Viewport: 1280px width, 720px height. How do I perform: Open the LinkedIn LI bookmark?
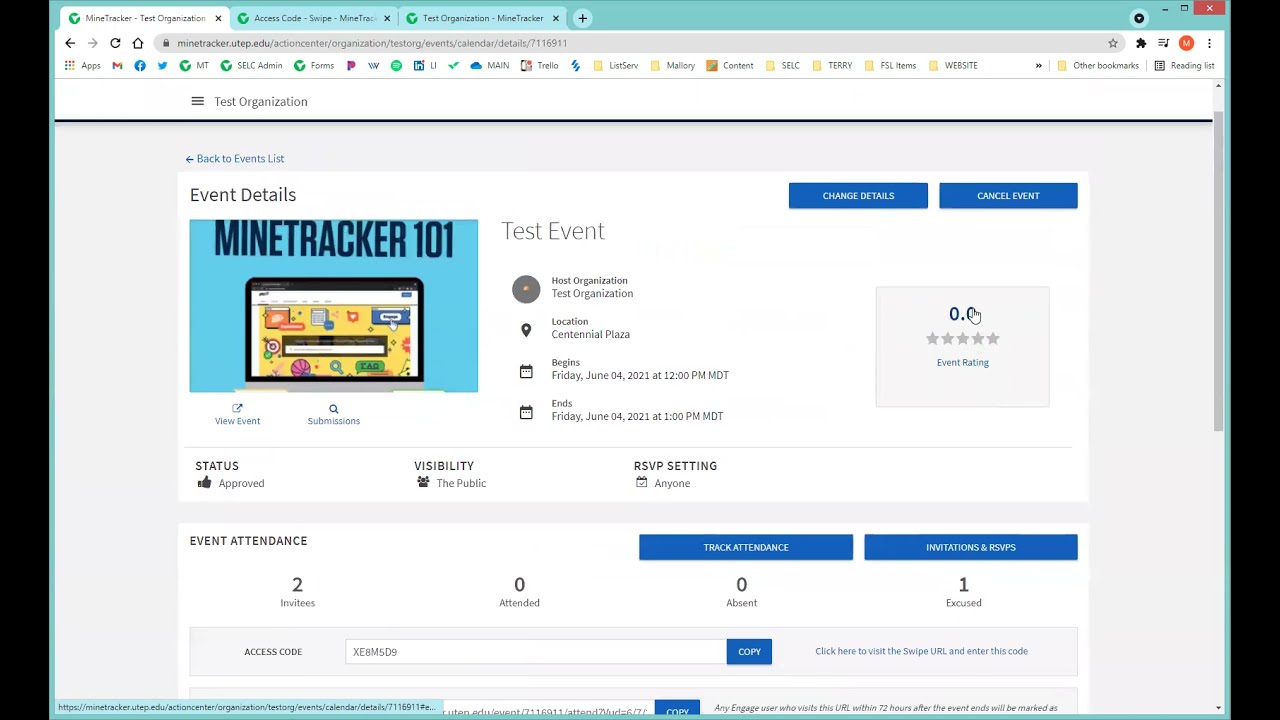click(x=425, y=66)
